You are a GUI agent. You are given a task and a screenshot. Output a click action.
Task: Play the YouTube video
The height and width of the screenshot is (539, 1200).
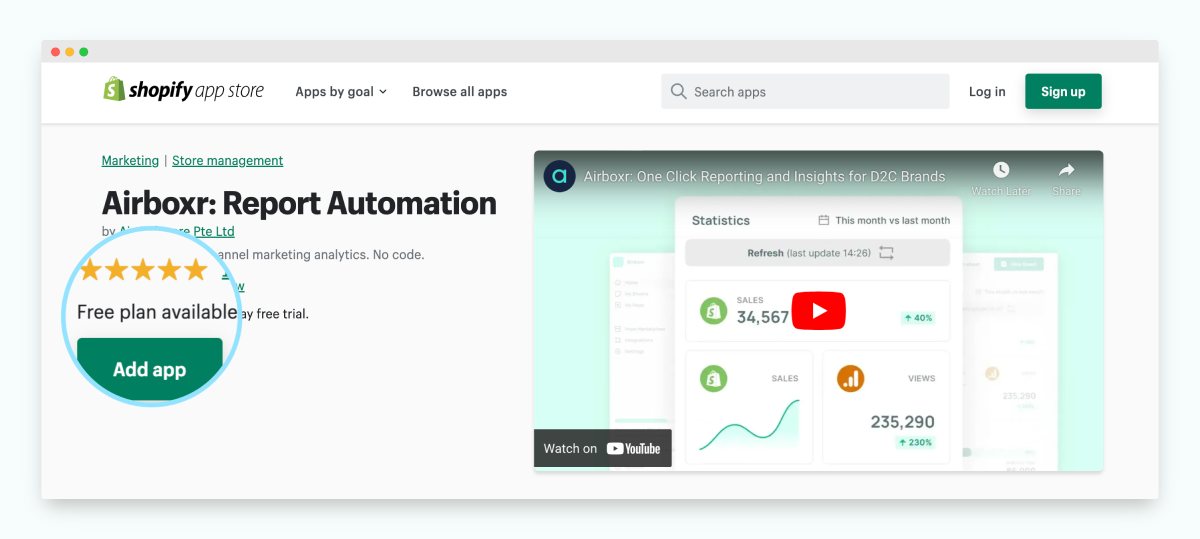click(x=819, y=310)
